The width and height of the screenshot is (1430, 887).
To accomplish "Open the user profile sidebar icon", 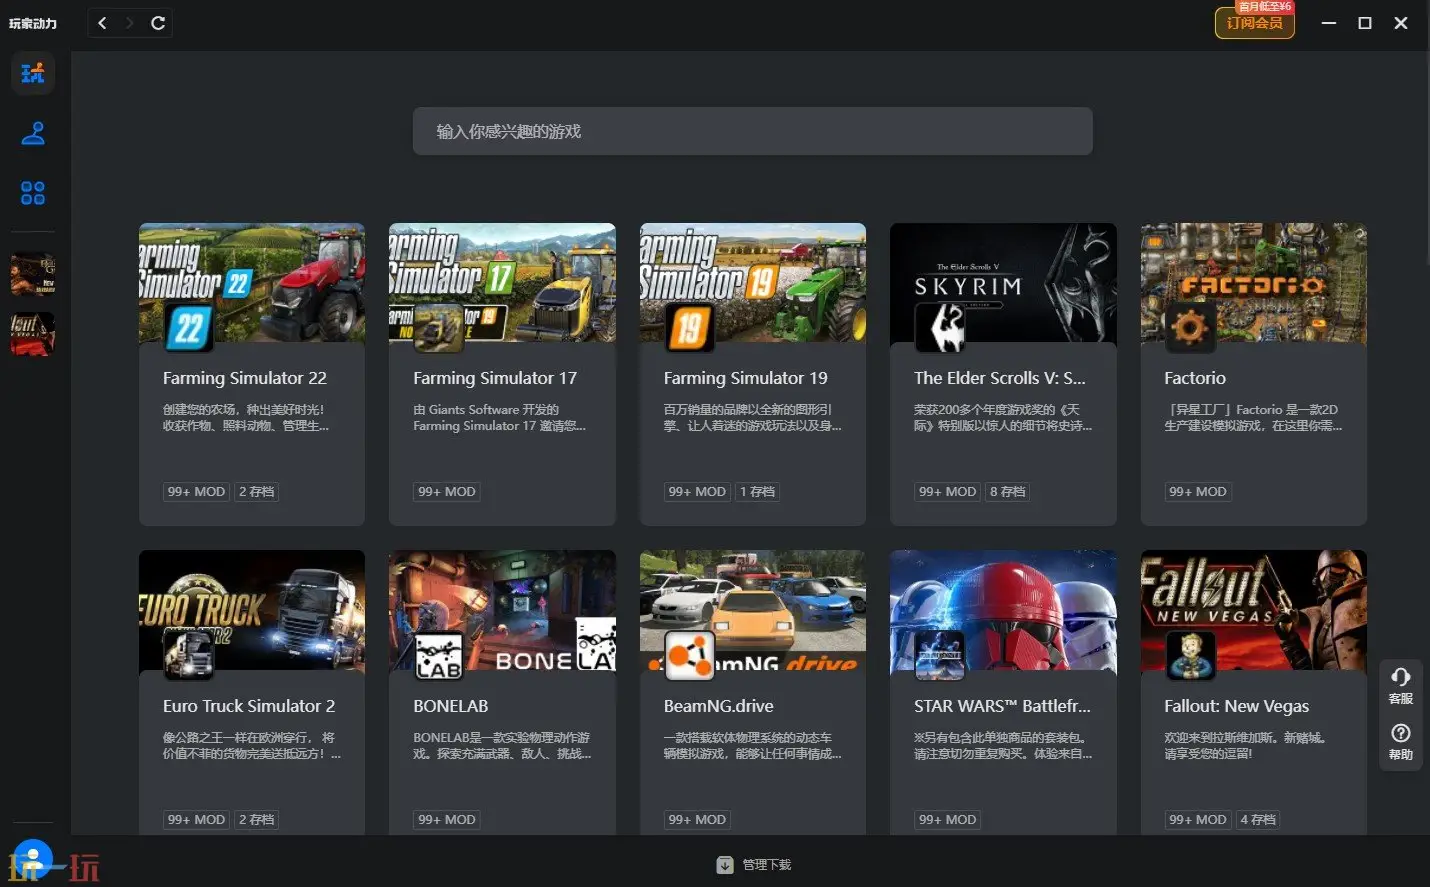I will pyautogui.click(x=33, y=133).
